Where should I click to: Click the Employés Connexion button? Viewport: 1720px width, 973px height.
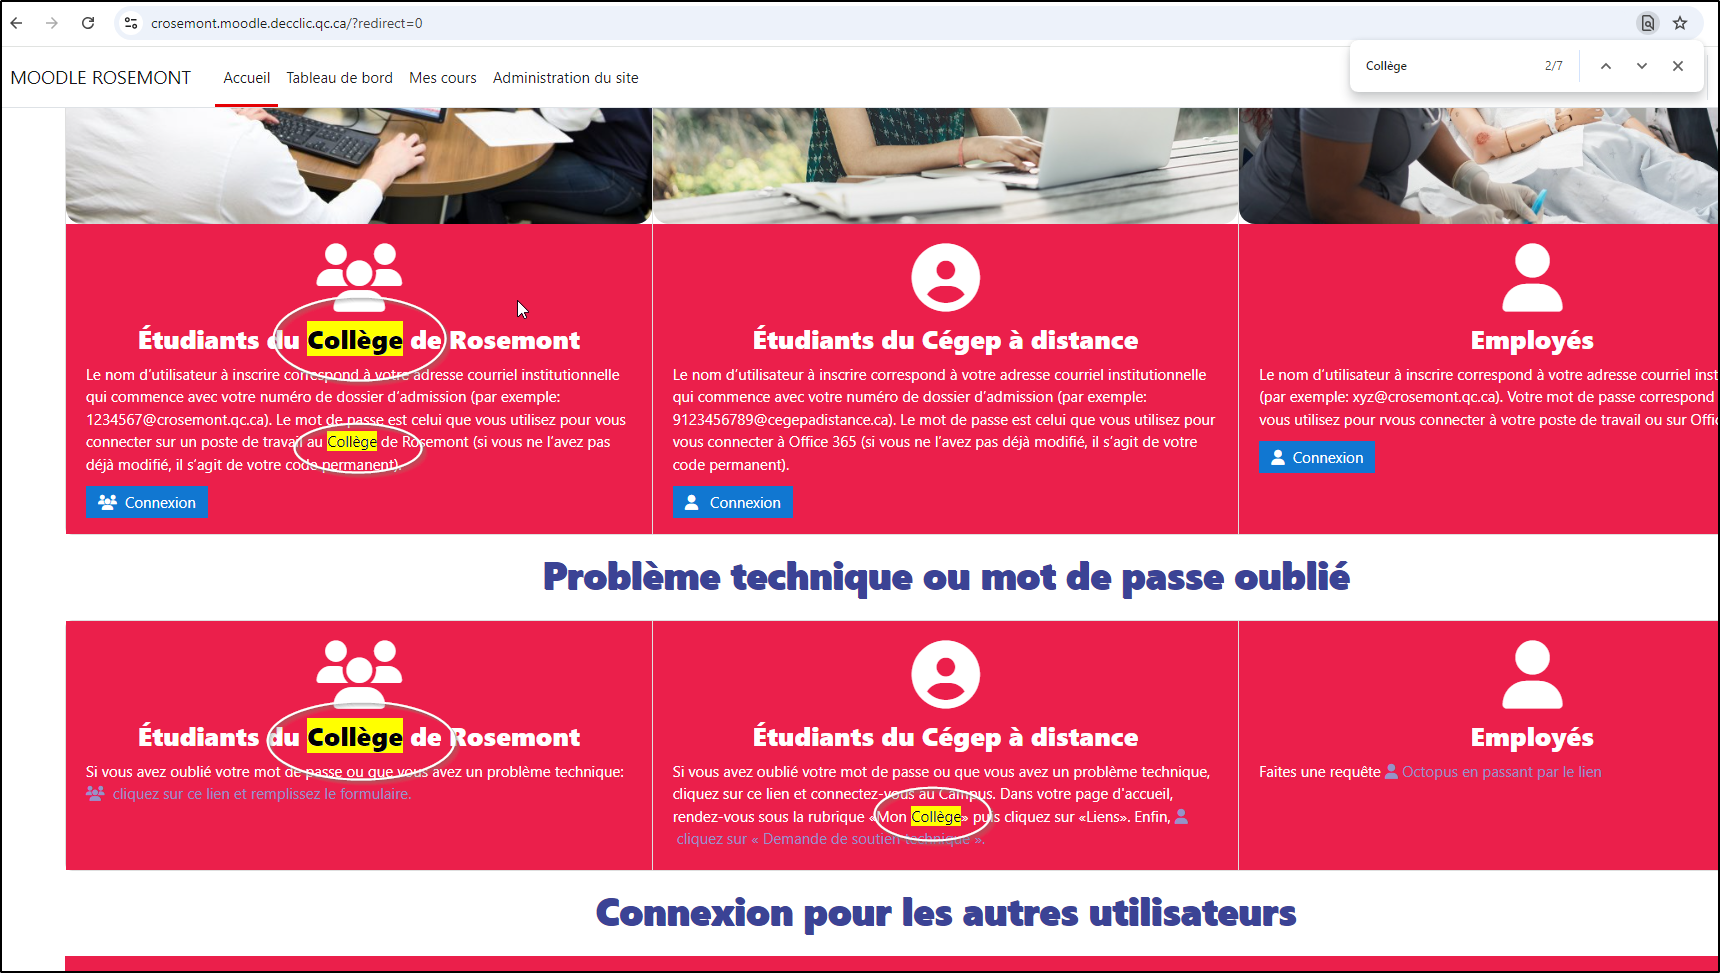pyautogui.click(x=1317, y=457)
